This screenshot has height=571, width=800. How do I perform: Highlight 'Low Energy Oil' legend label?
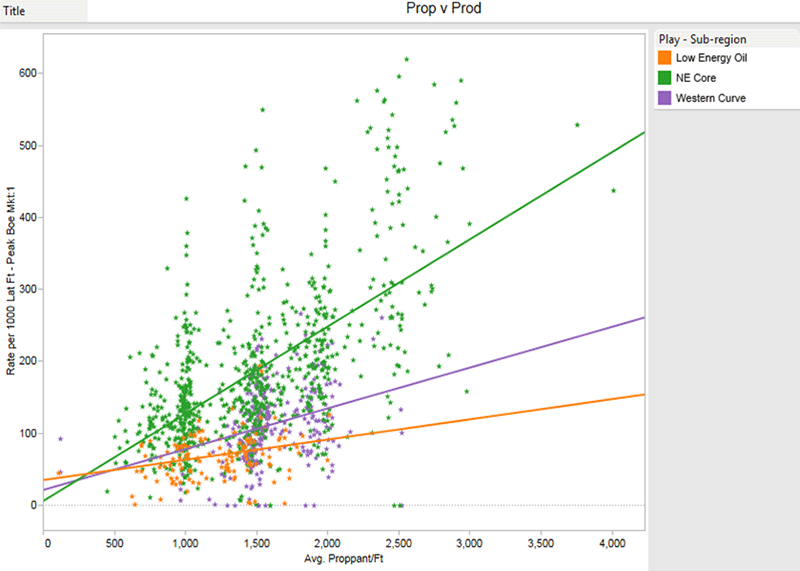711,58
